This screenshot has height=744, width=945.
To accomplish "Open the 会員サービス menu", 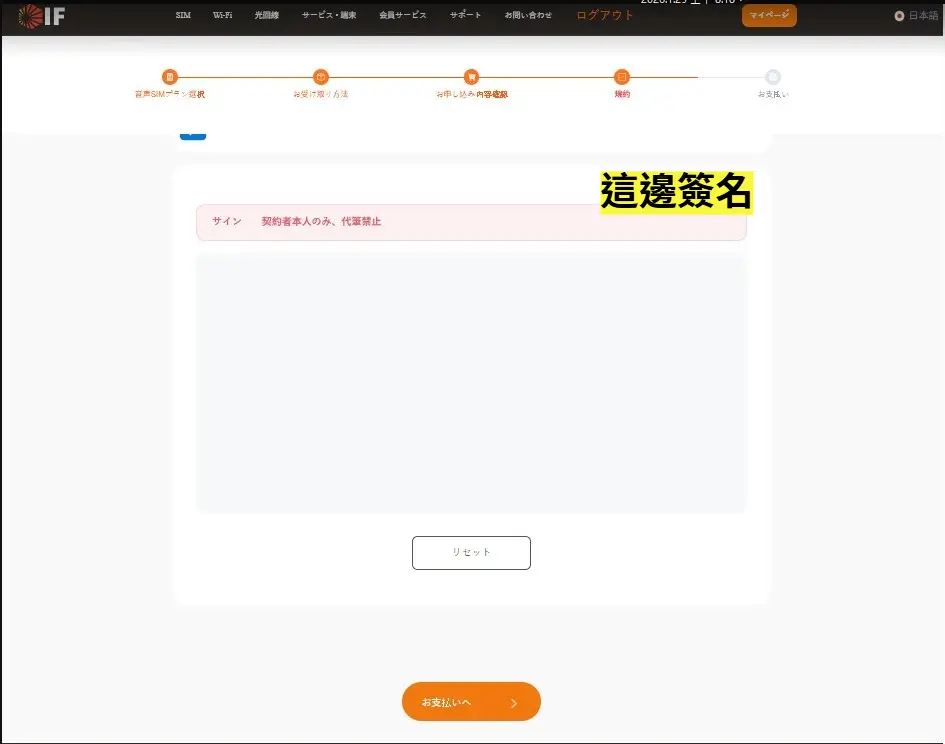I will click(x=403, y=15).
